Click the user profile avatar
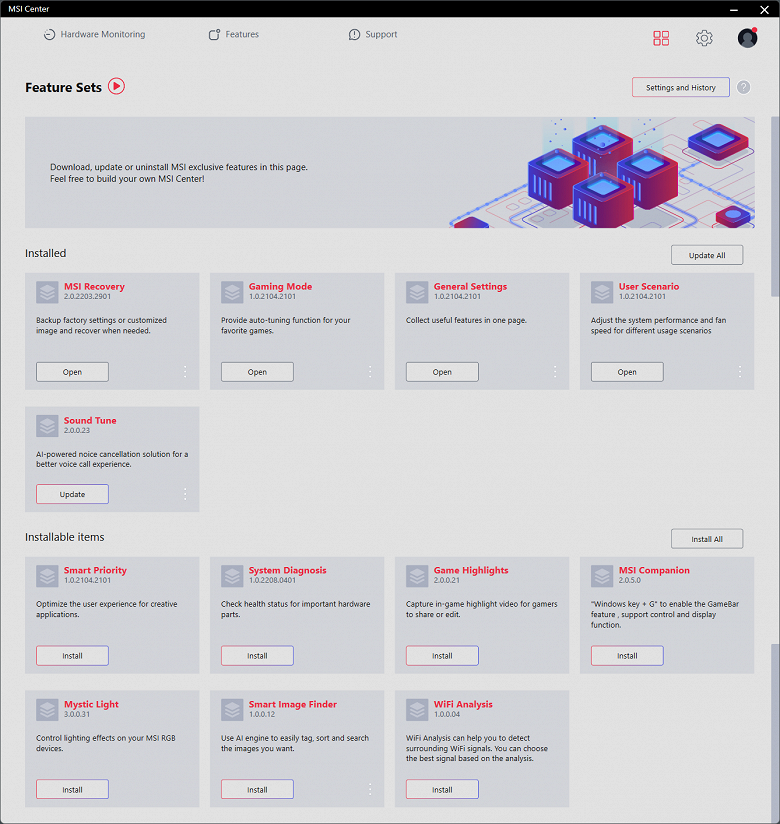The image size is (780, 824). point(747,38)
